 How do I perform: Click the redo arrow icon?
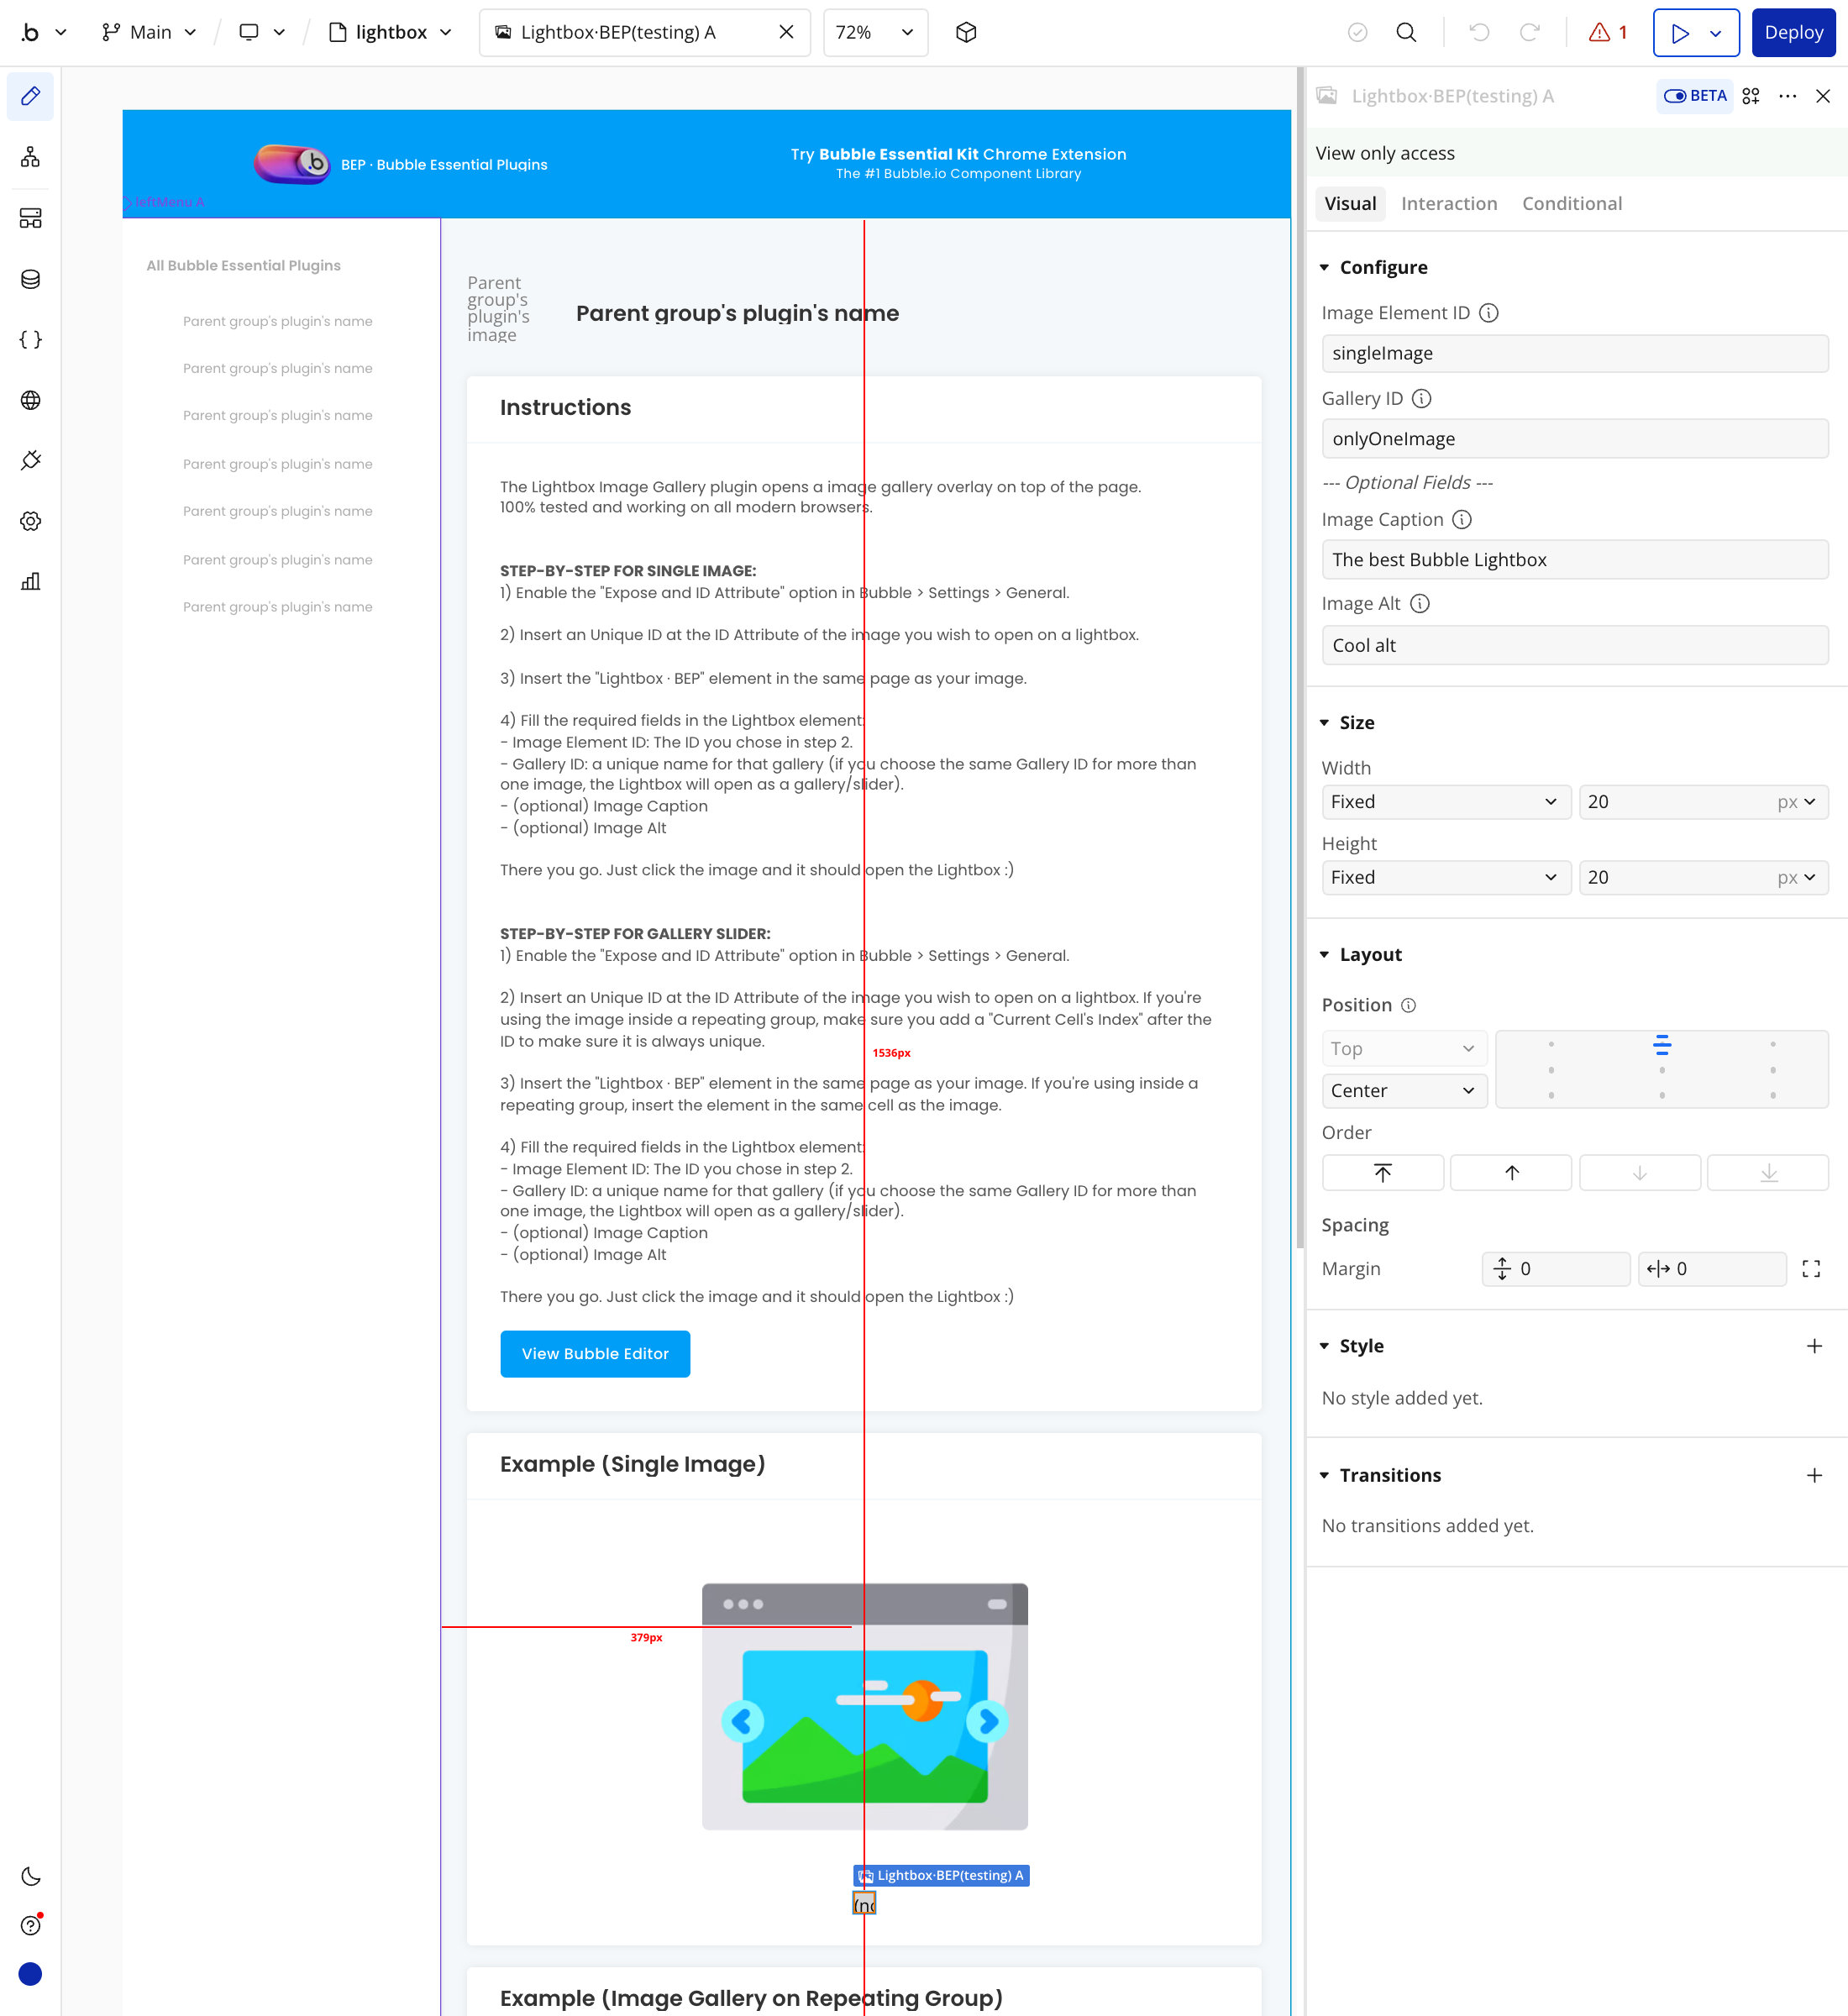(1530, 32)
